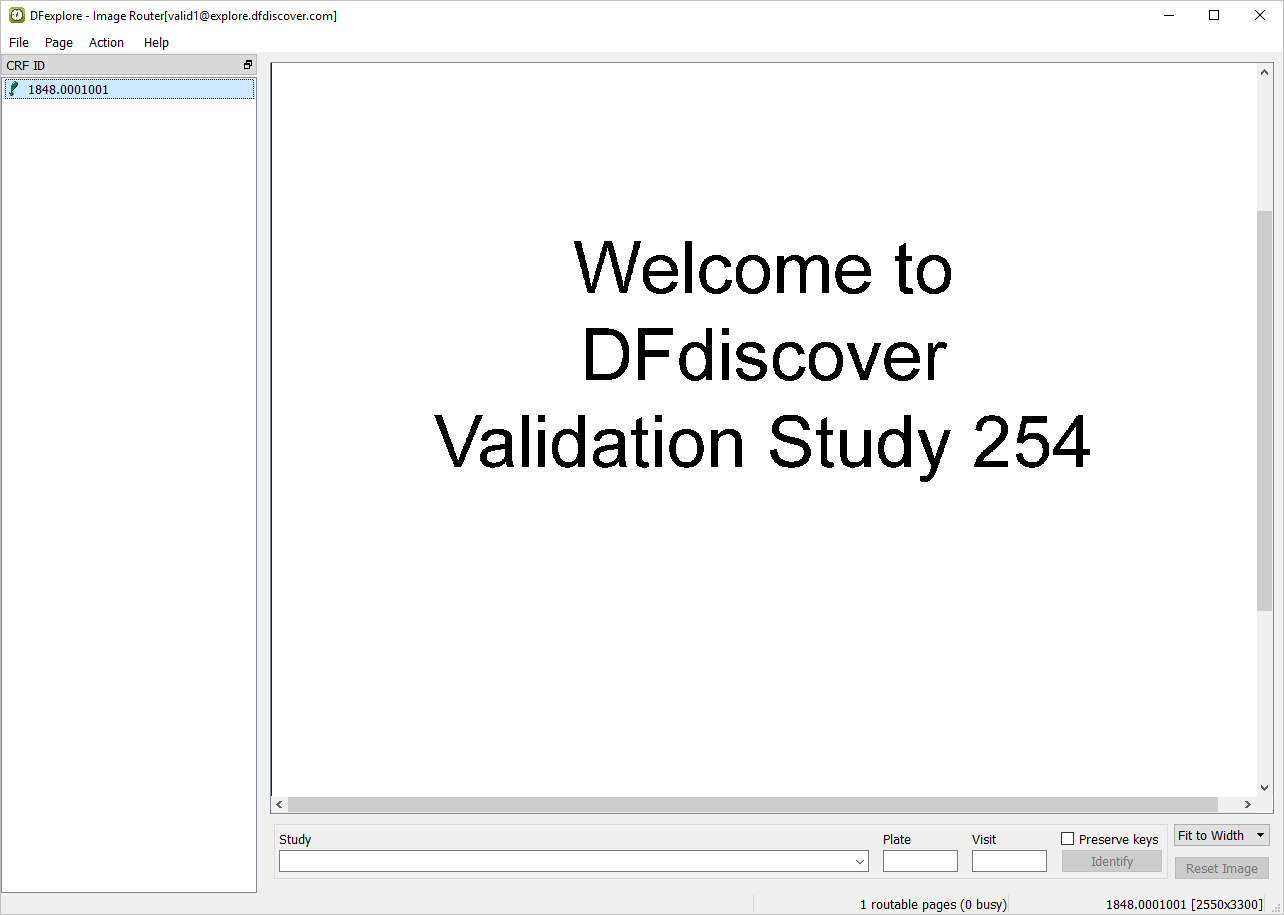Open the Study dropdown list

pos(860,861)
